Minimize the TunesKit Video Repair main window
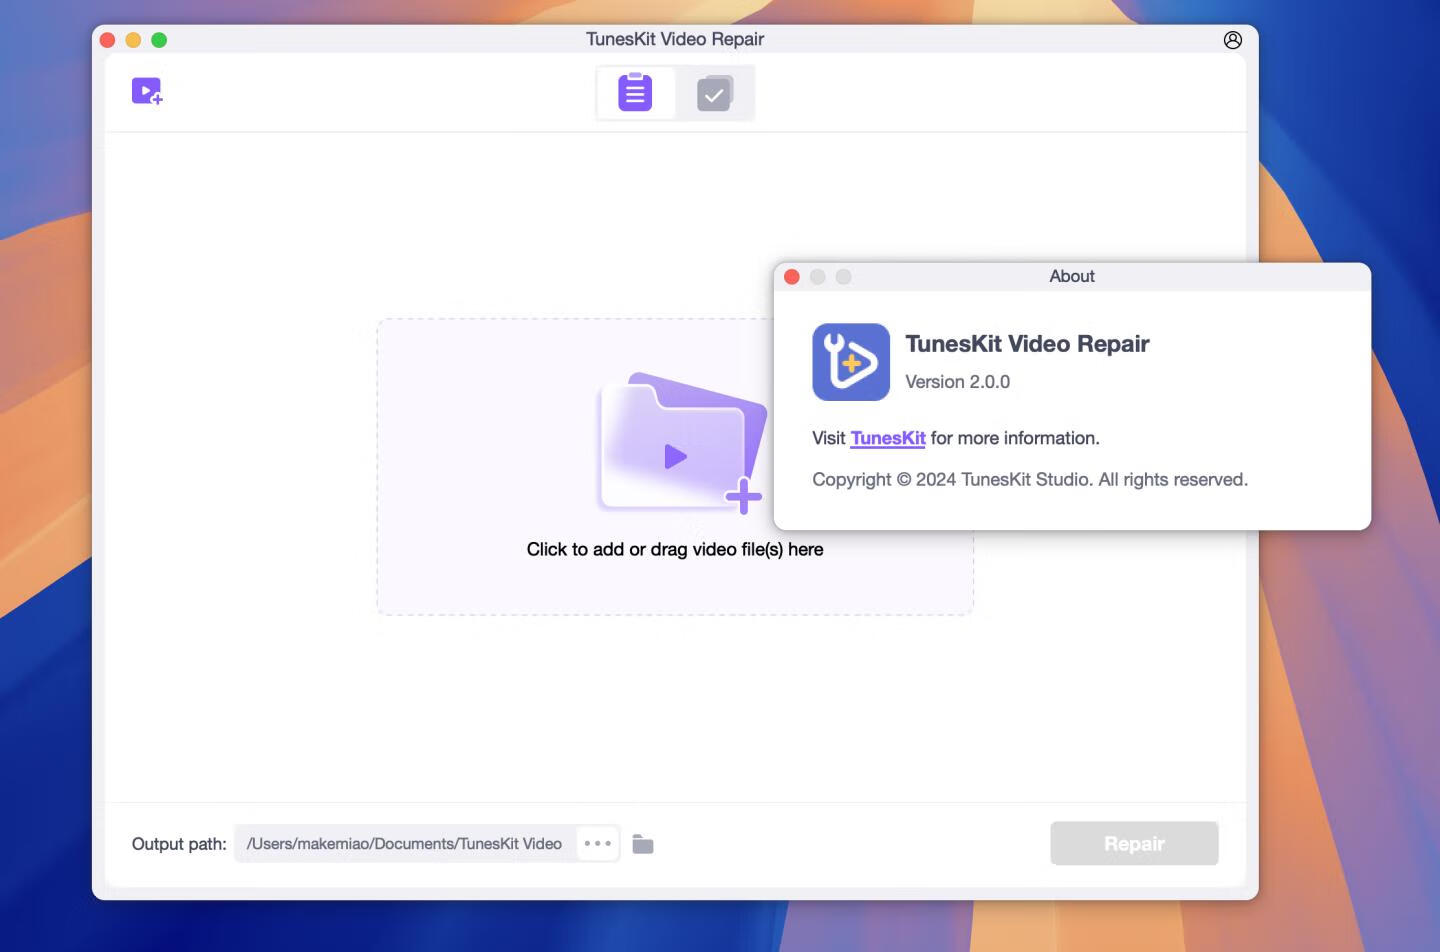The image size is (1440, 952). [133, 40]
